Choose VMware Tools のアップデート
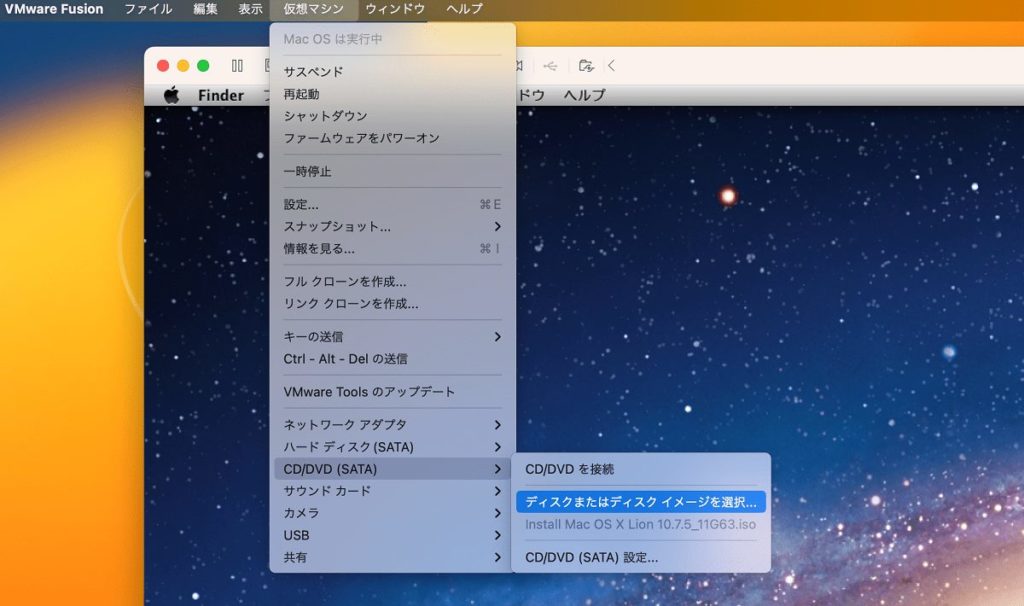The image size is (1024, 606). (392, 392)
